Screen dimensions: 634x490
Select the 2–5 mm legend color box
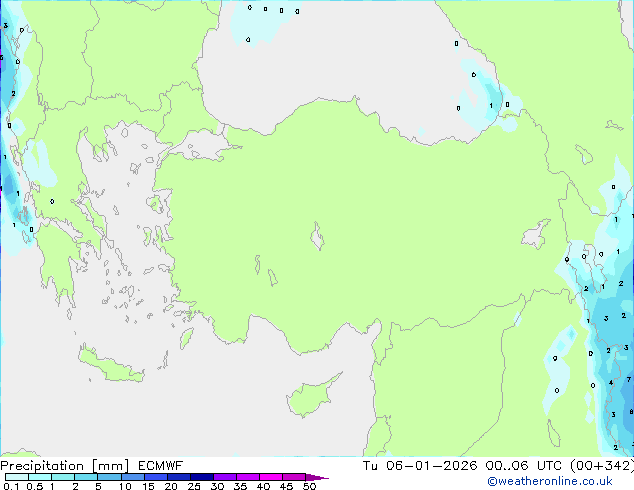pyautogui.click(x=86, y=477)
